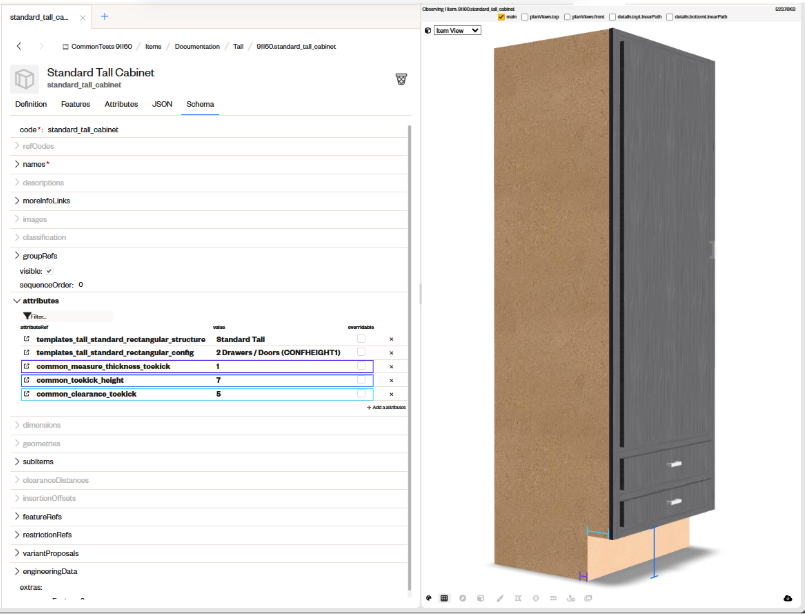
Task: Go to CommonTests breadcrumb
Action: point(97,46)
